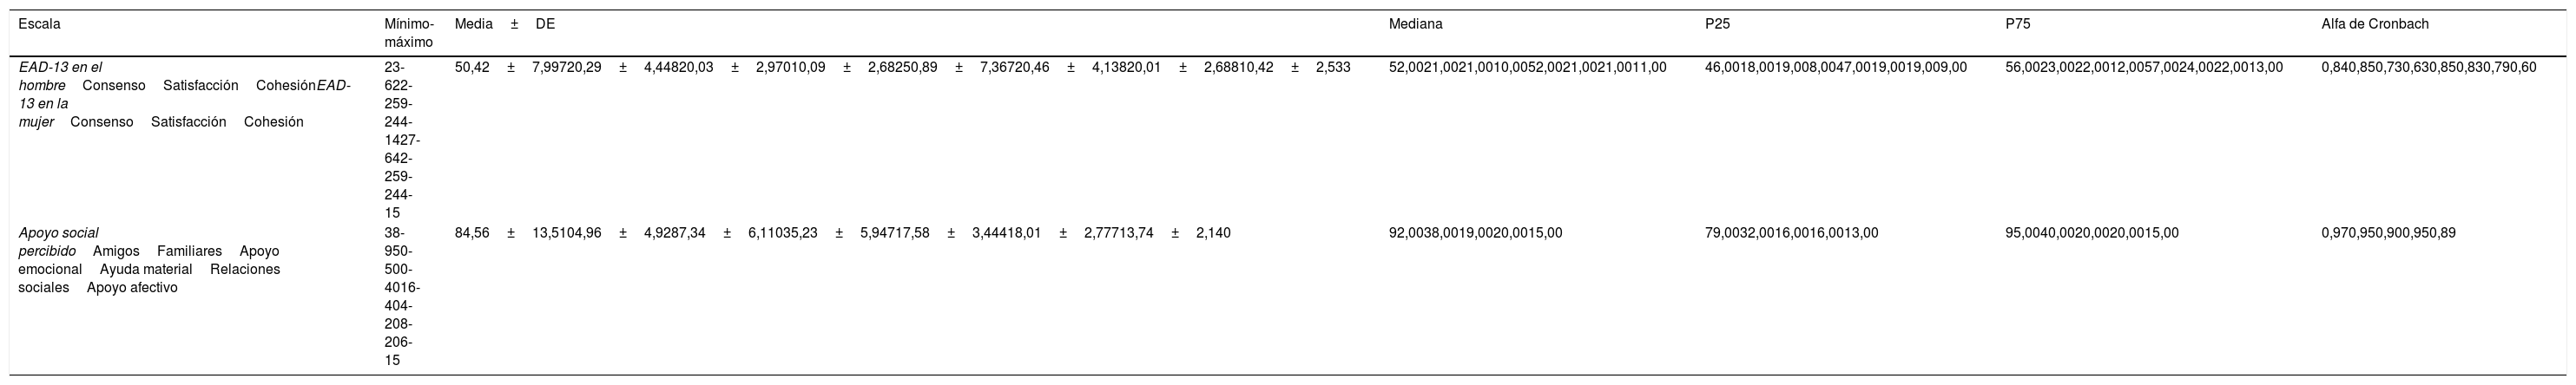Select the mean cell starting with 84,56
The image size is (2576, 385).
(842, 233)
